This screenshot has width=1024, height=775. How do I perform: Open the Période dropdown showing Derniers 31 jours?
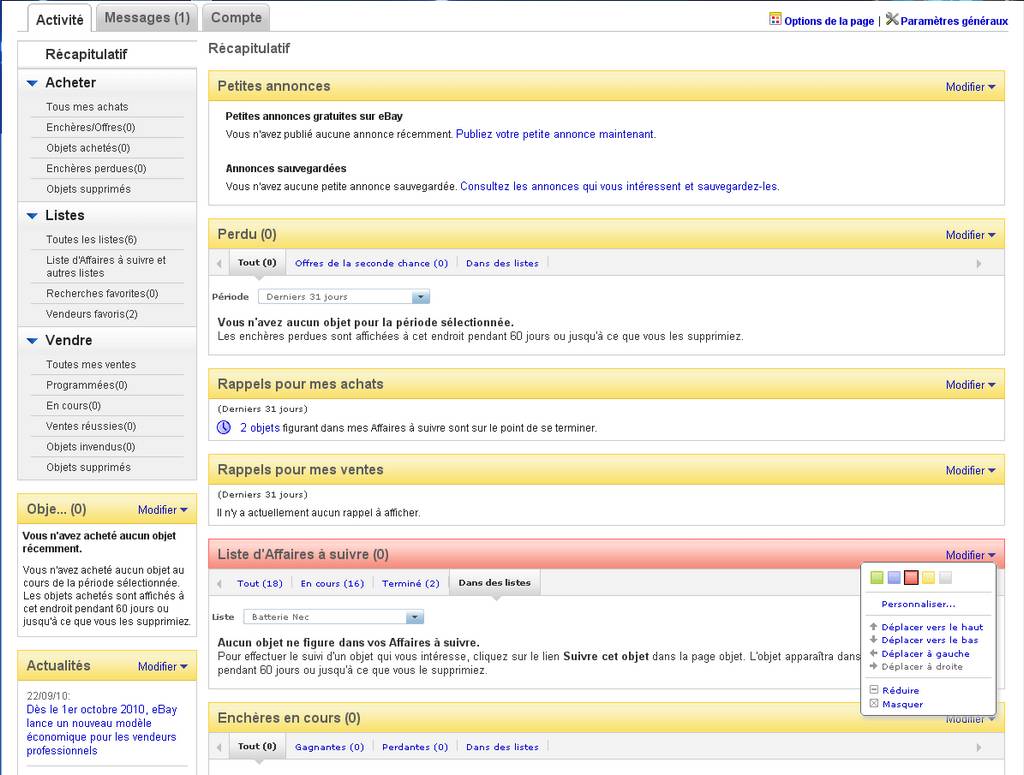point(344,297)
